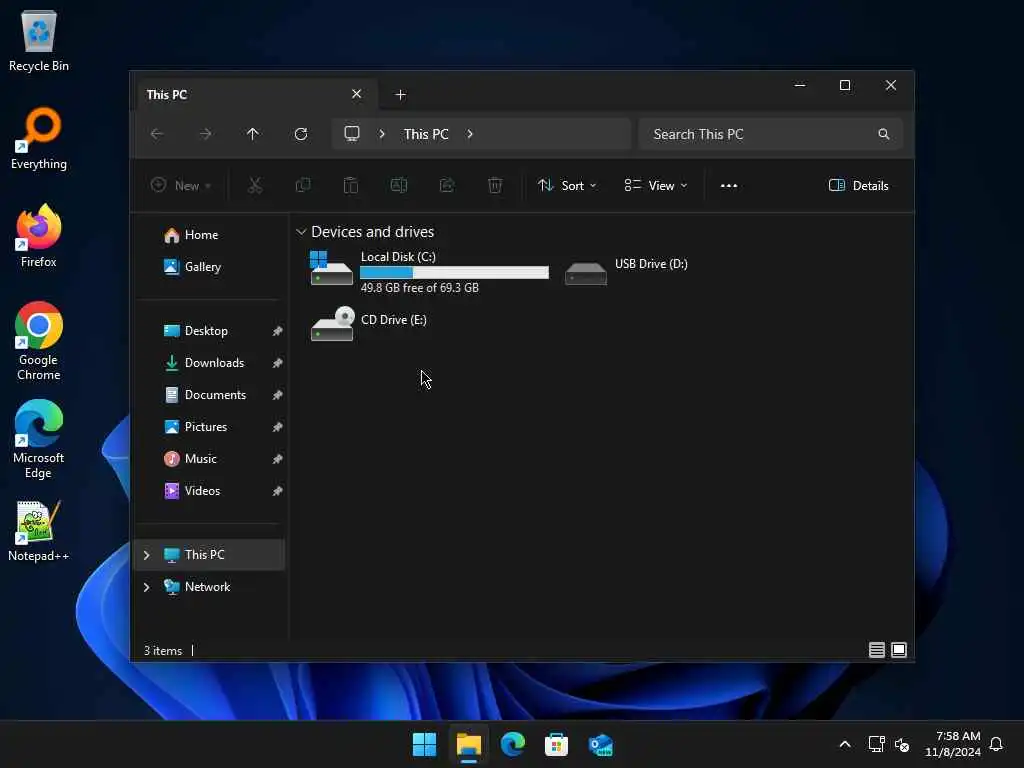
Task: Go up one folder level
Action: pyautogui.click(x=253, y=134)
